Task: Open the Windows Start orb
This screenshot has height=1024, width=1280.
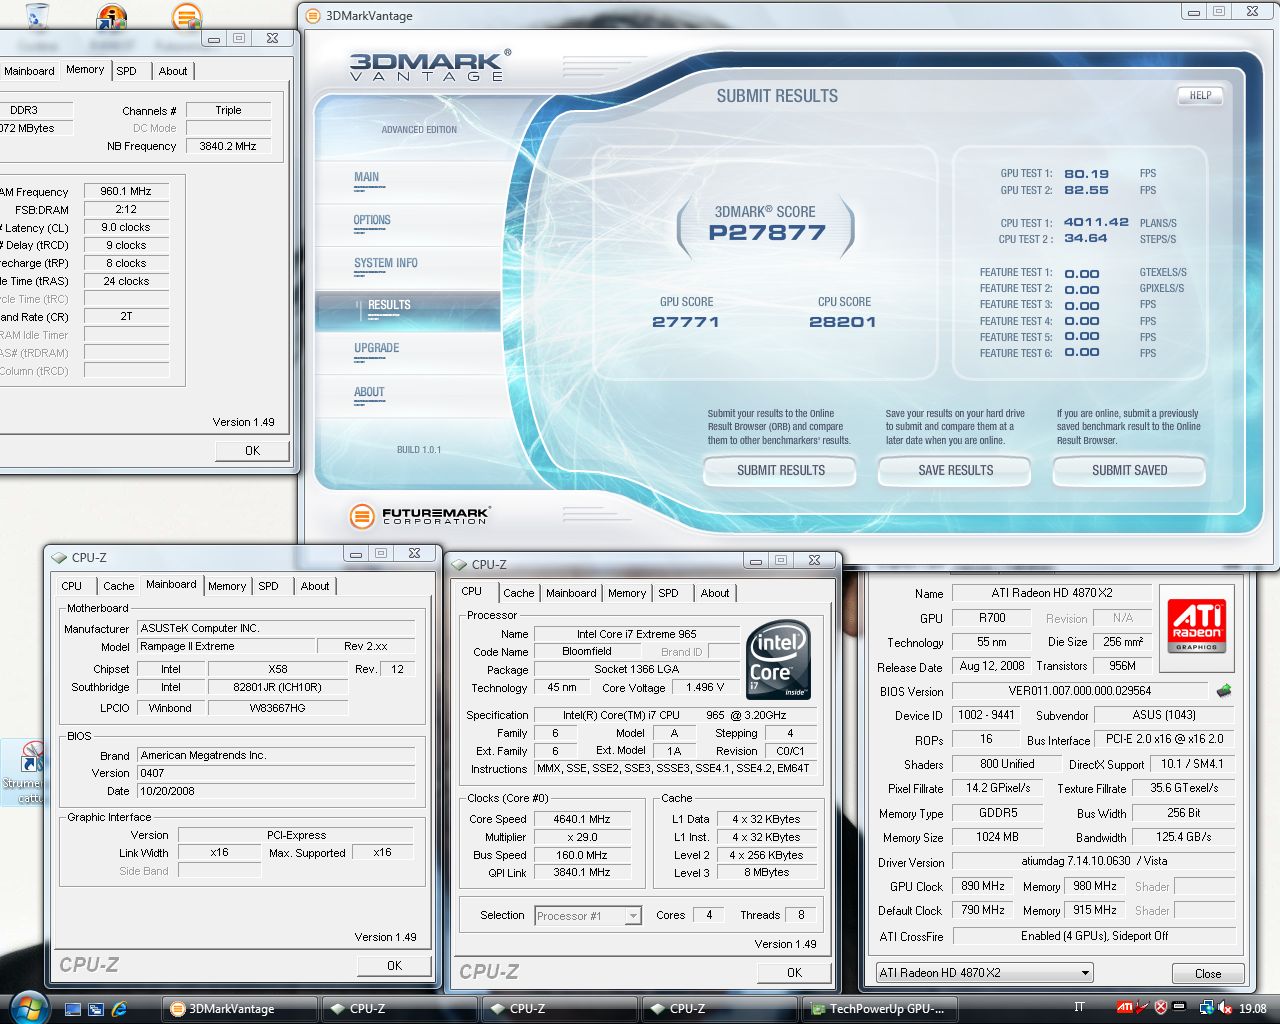Action: pyautogui.click(x=27, y=1007)
